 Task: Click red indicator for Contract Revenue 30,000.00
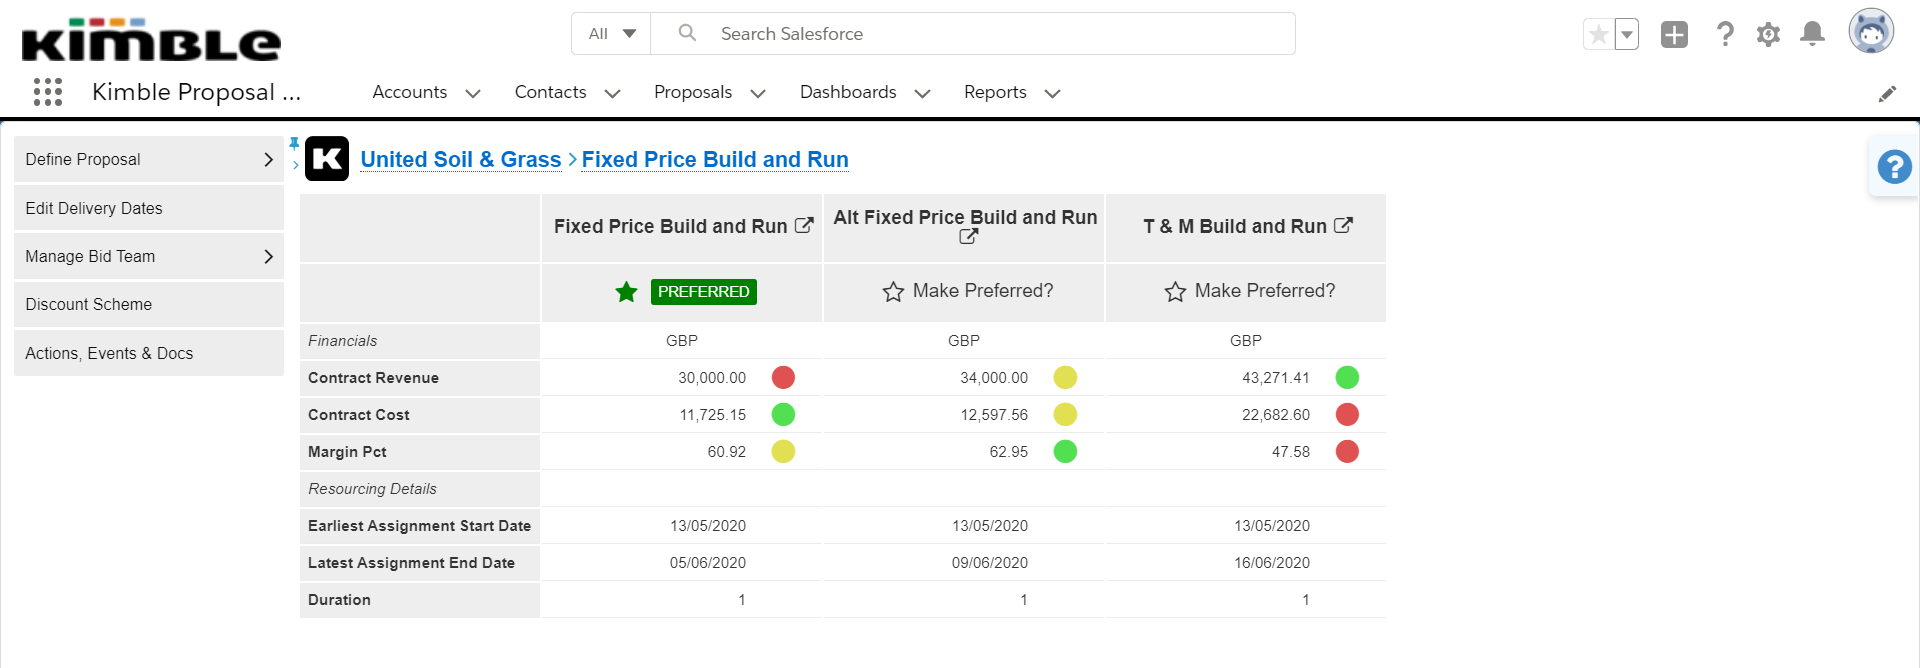pos(783,377)
